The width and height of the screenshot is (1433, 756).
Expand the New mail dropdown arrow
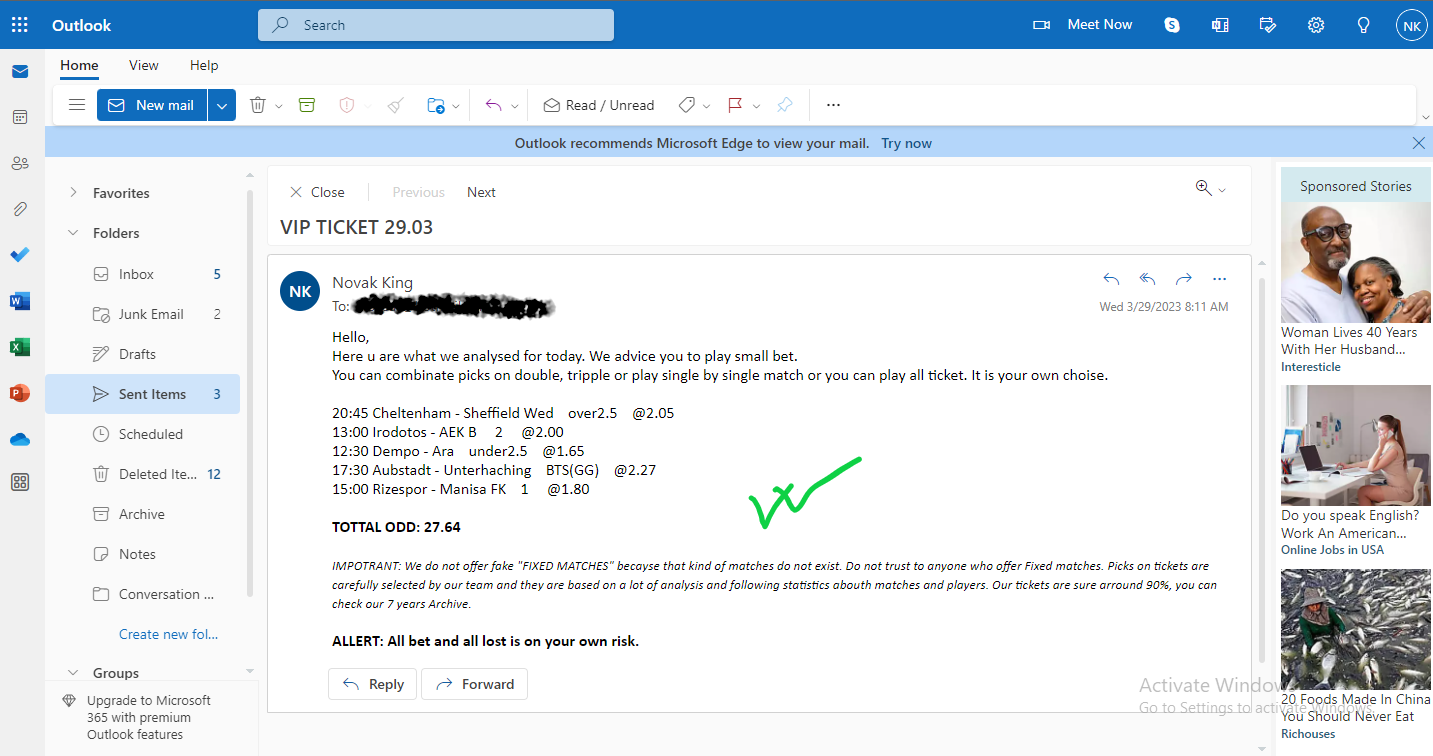(x=222, y=105)
